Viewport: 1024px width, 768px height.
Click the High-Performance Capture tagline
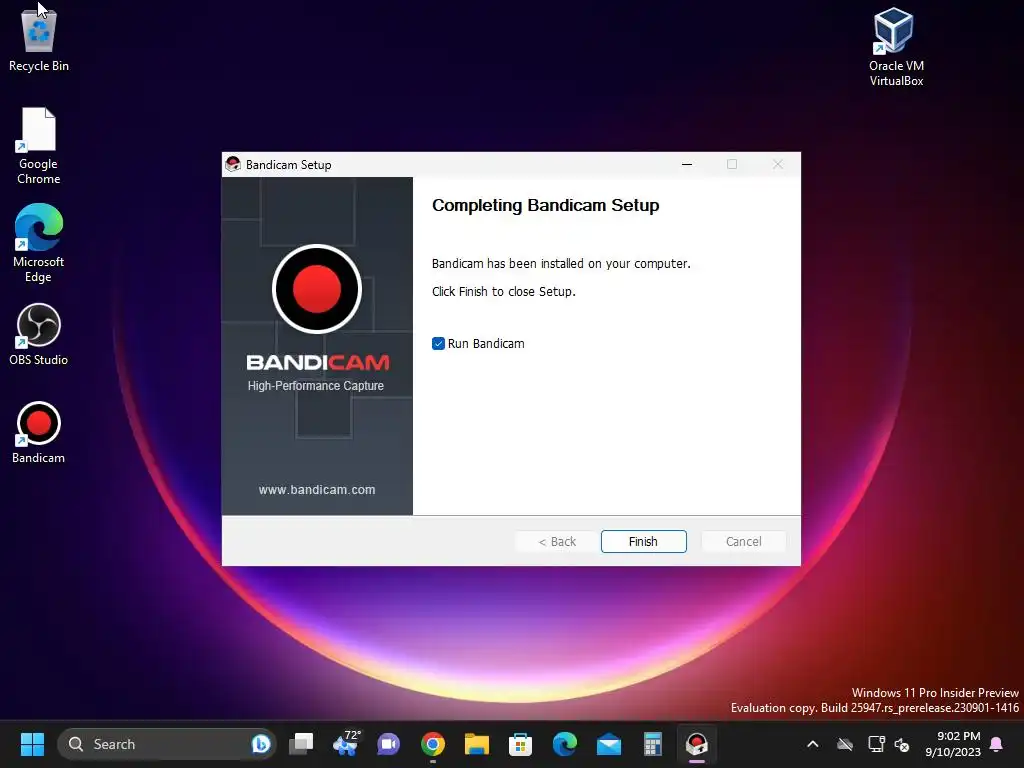tap(315, 386)
